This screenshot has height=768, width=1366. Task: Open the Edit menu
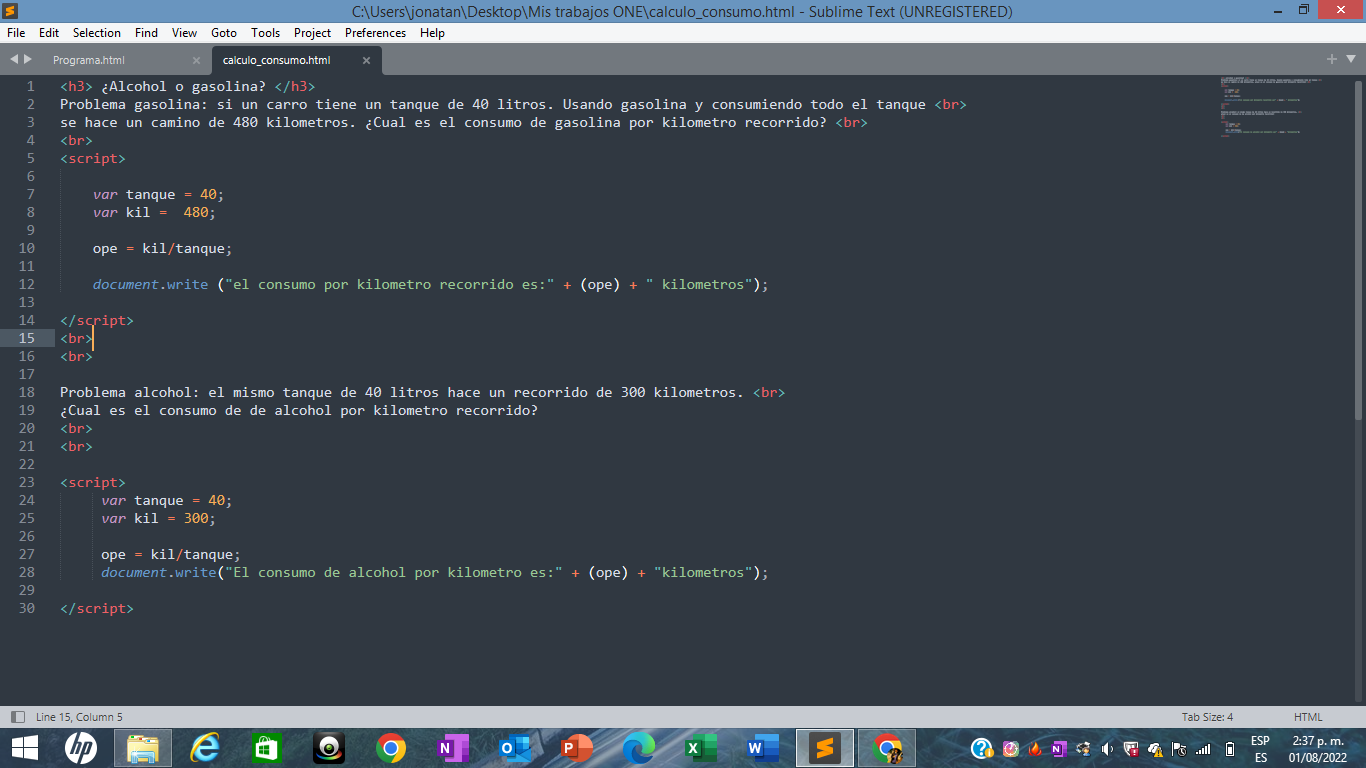tap(49, 33)
